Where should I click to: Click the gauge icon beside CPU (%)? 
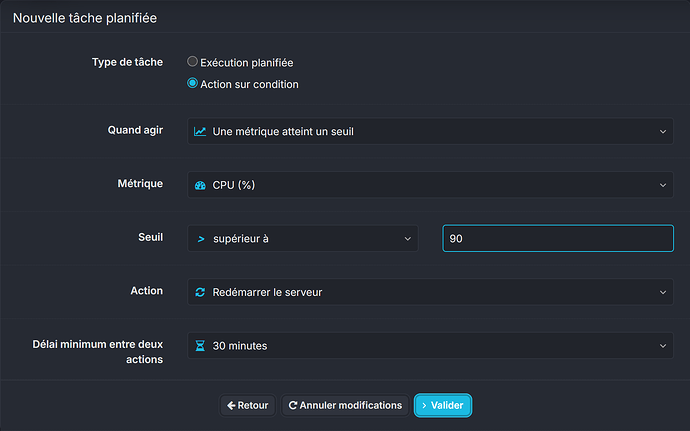200,185
